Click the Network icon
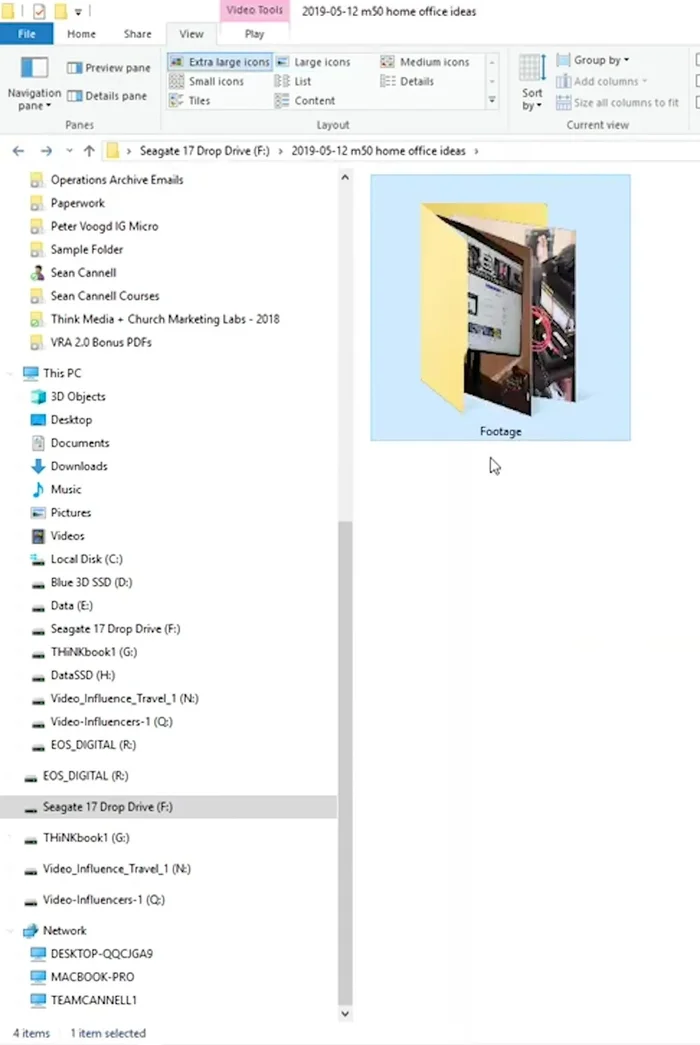Viewport: 700px width, 1045px height. [x=31, y=931]
